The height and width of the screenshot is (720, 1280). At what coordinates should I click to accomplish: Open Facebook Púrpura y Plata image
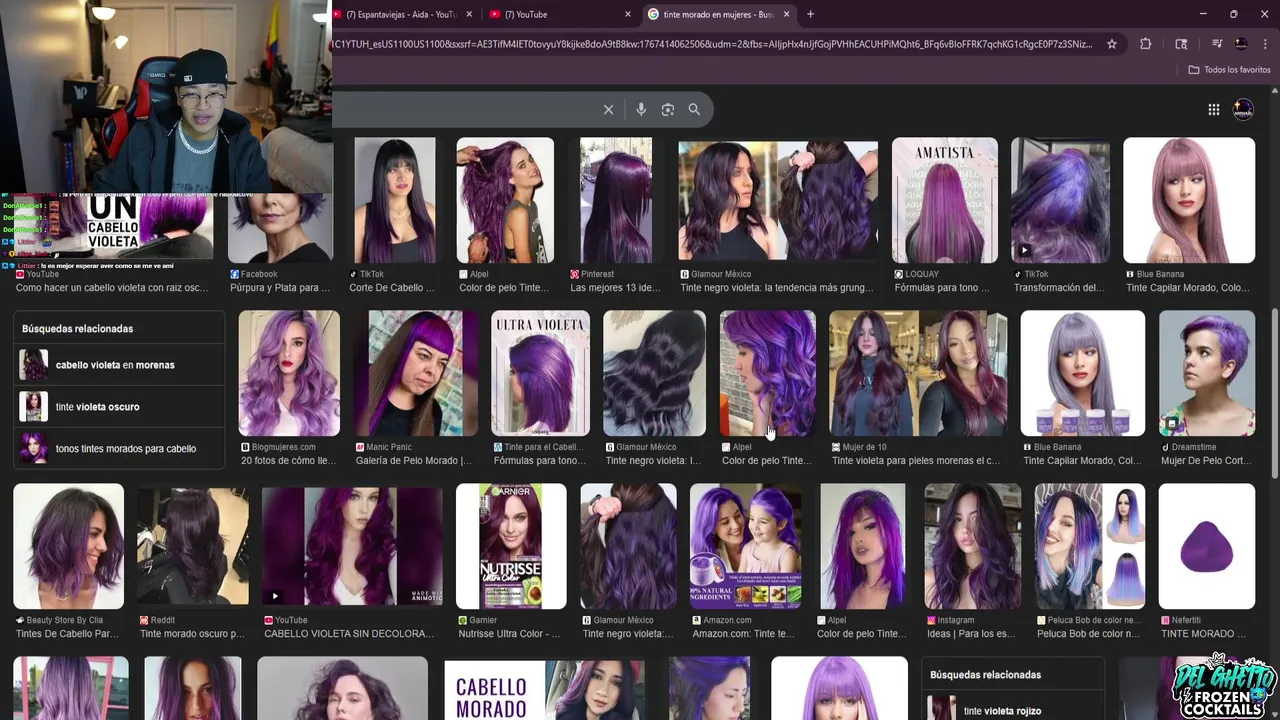click(280, 228)
